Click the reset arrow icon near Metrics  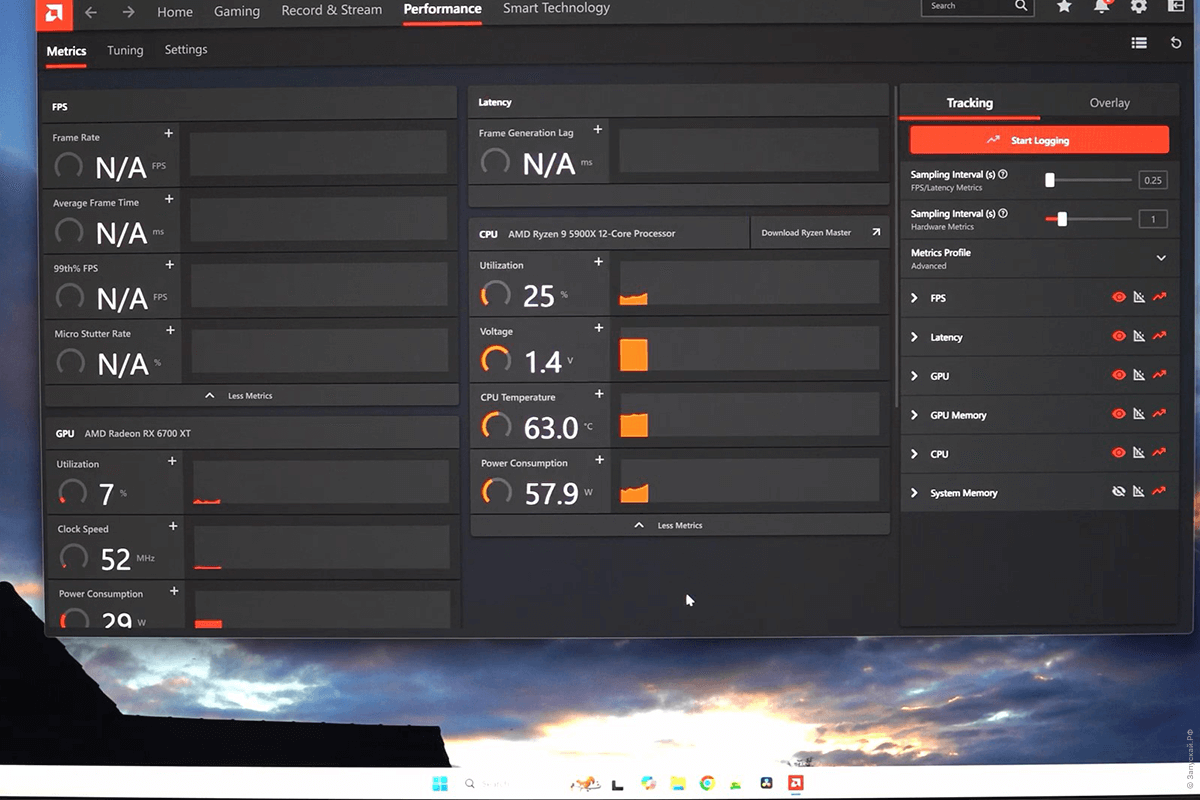(1176, 43)
